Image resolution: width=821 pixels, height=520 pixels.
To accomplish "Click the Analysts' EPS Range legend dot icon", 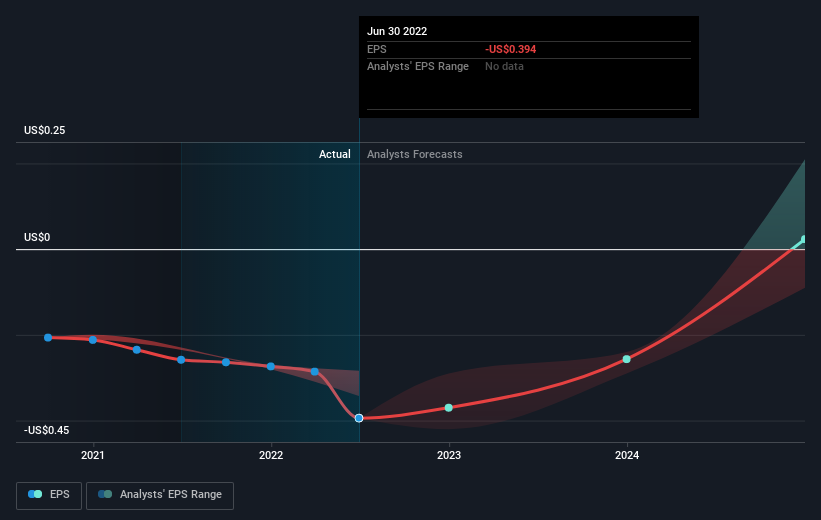I will point(105,494).
